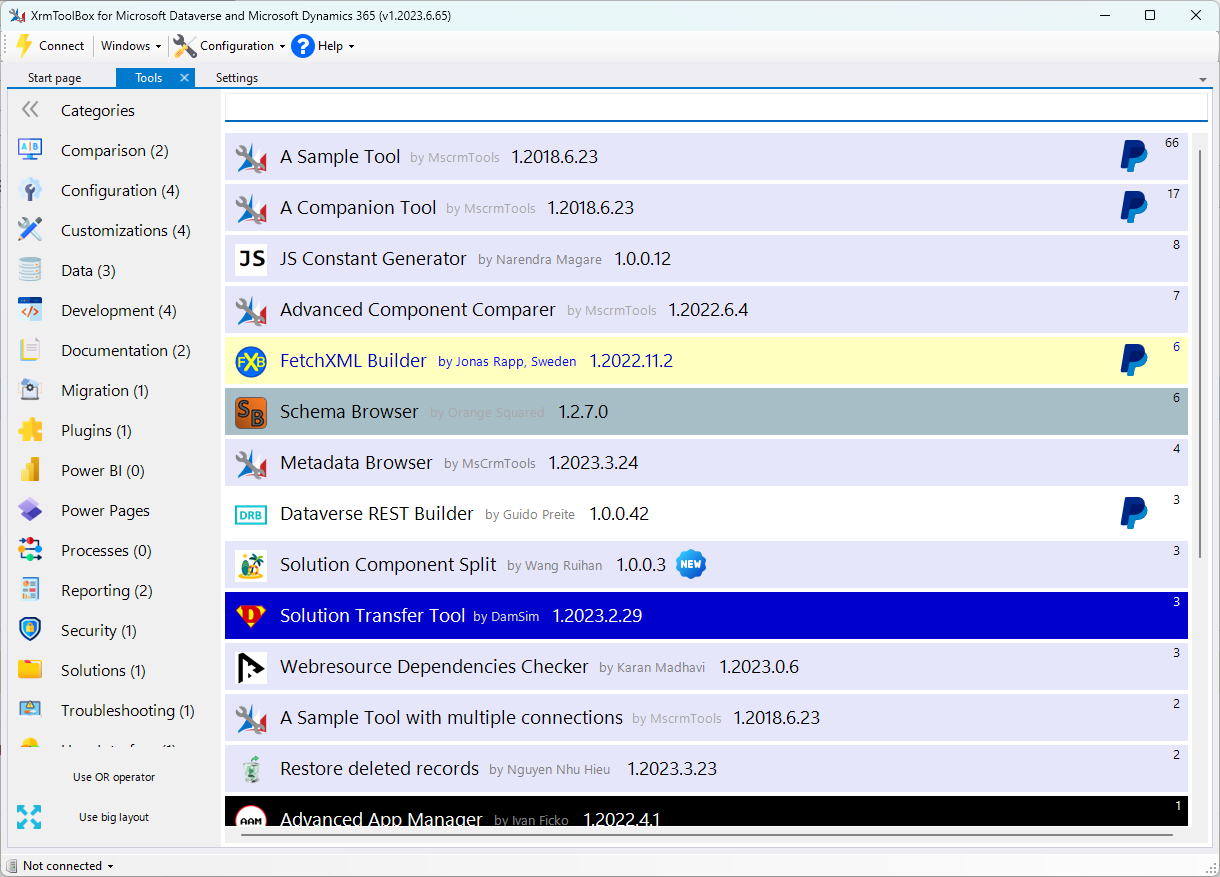This screenshot has width=1220, height=877.
Task: Click the Dataverse REST Builder DRB icon
Action: (250, 514)
